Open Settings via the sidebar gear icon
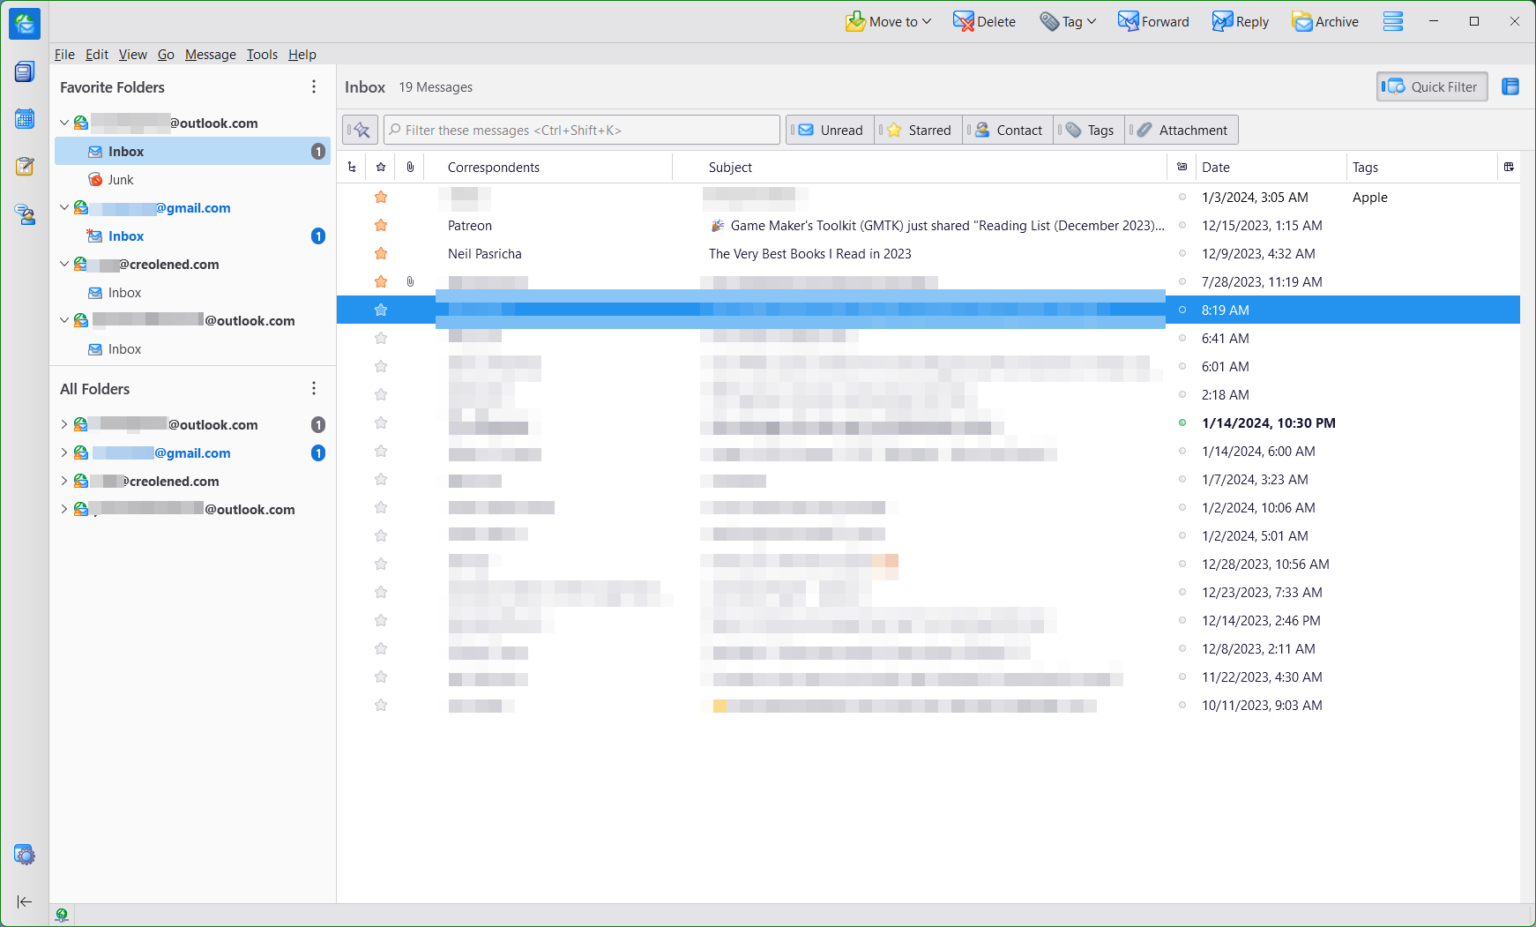The width and height of the screenshot is (1536, 927). coord(24,855)
